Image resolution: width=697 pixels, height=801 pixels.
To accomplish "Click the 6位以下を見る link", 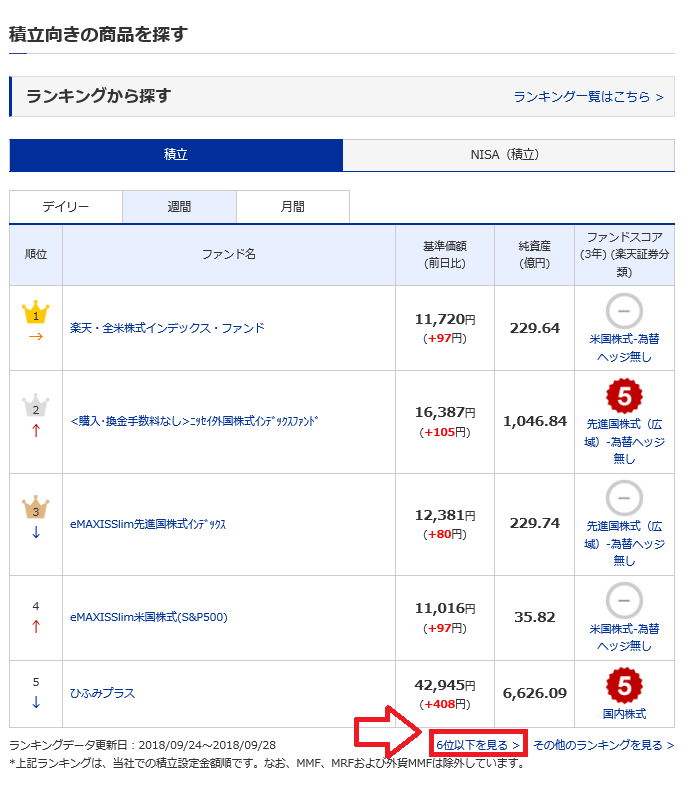I will 478,745.
